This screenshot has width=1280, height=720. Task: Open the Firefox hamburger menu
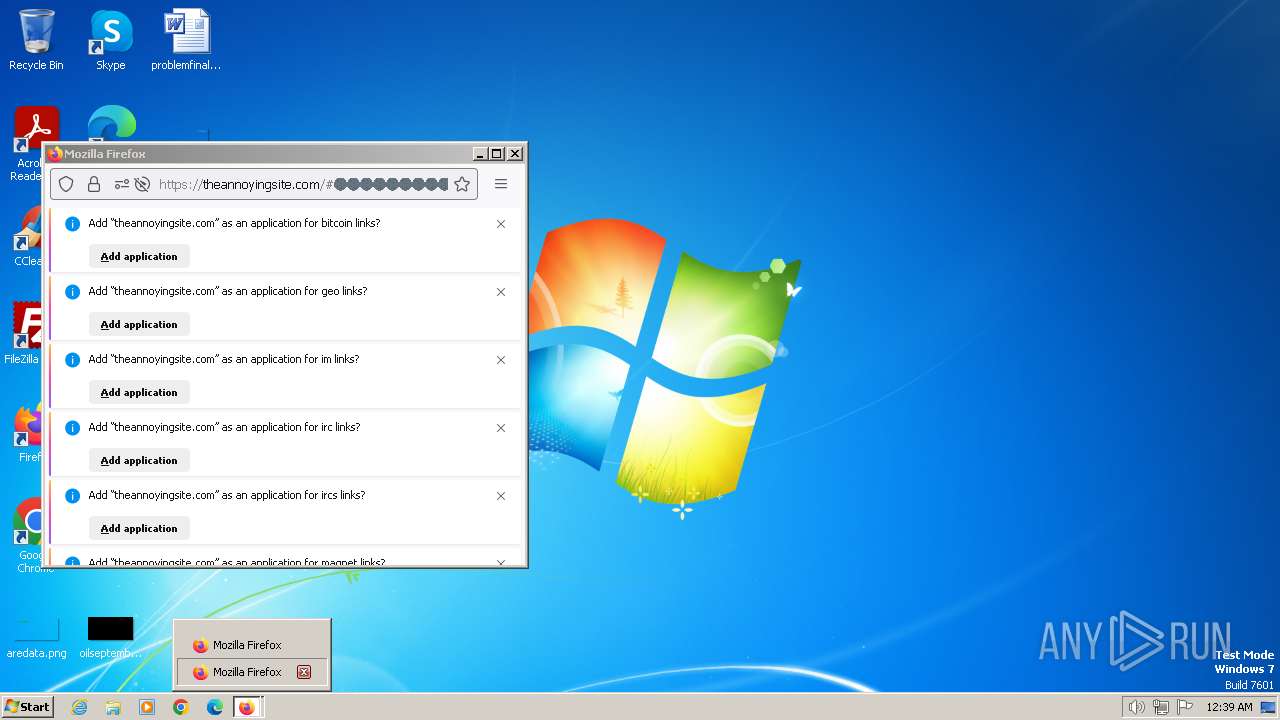[x=501, y=184]
